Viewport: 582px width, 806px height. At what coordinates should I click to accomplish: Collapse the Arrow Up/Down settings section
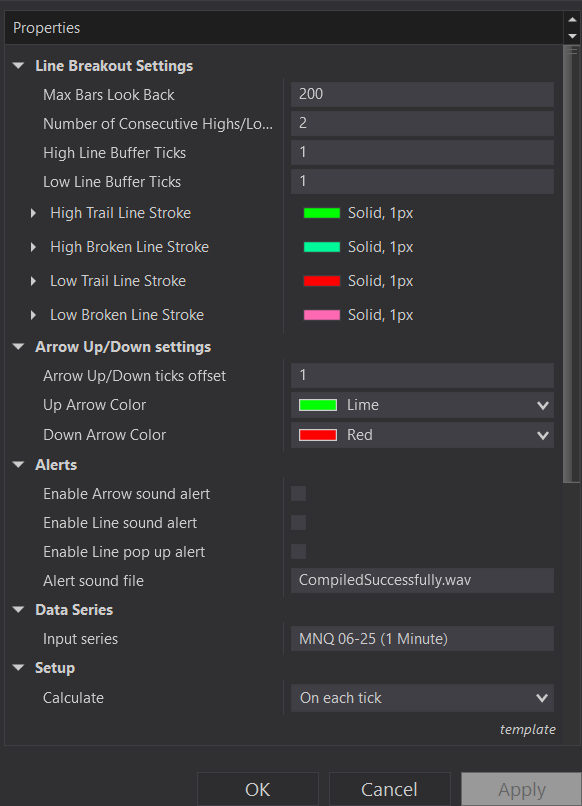[x=19, y=347]
